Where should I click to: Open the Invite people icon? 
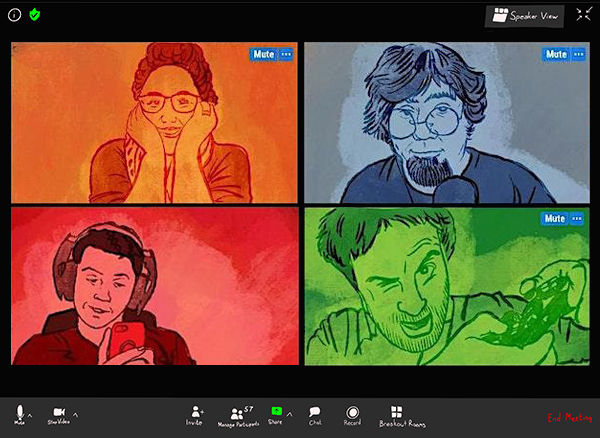195,412
